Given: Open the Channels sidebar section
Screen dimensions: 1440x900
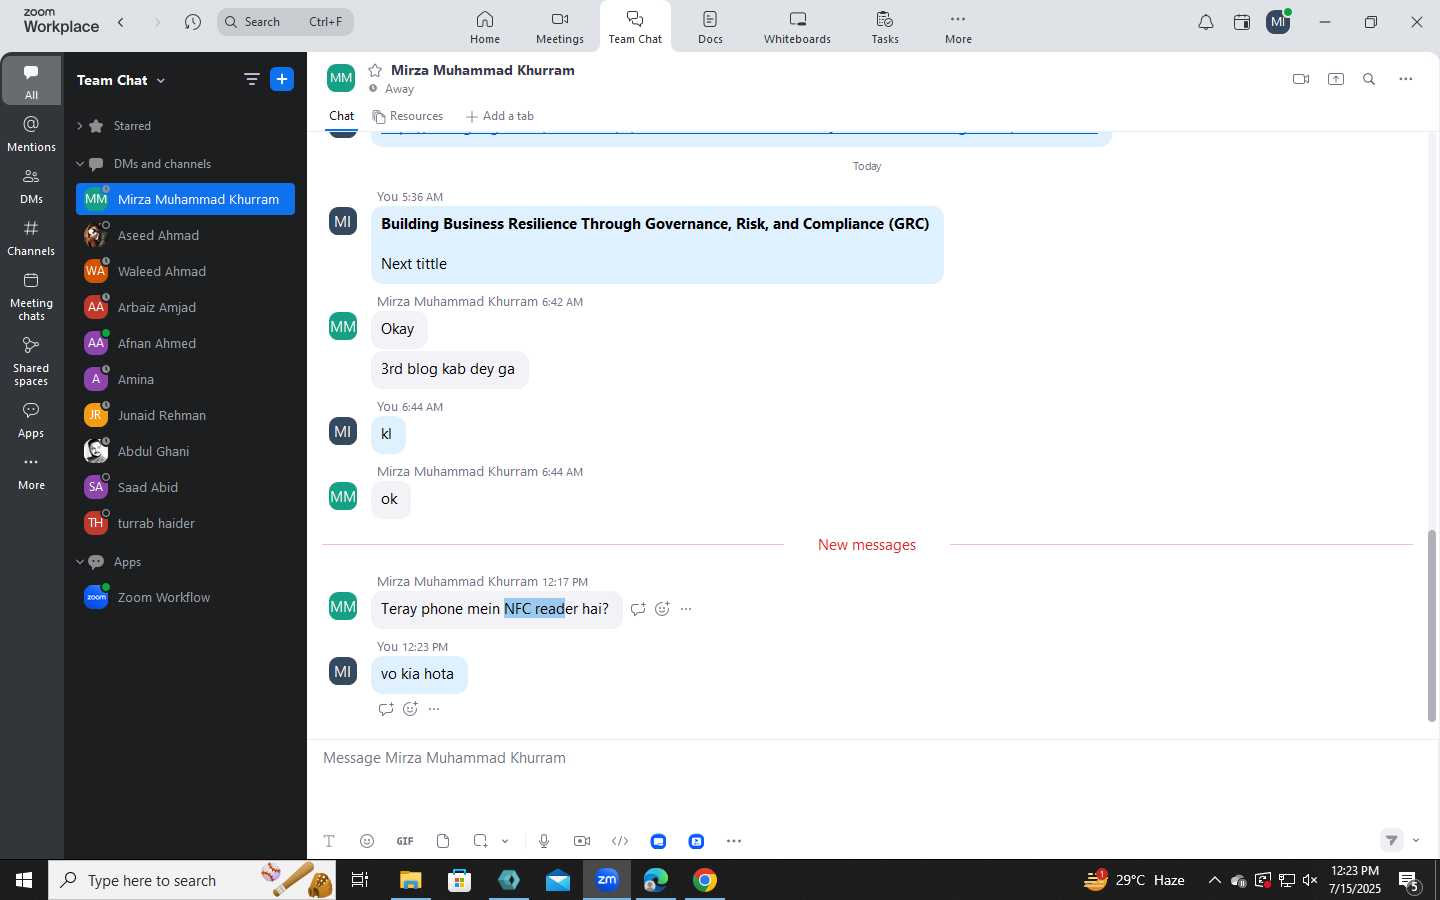Looking at the screenshot, I should pos(31,238).
